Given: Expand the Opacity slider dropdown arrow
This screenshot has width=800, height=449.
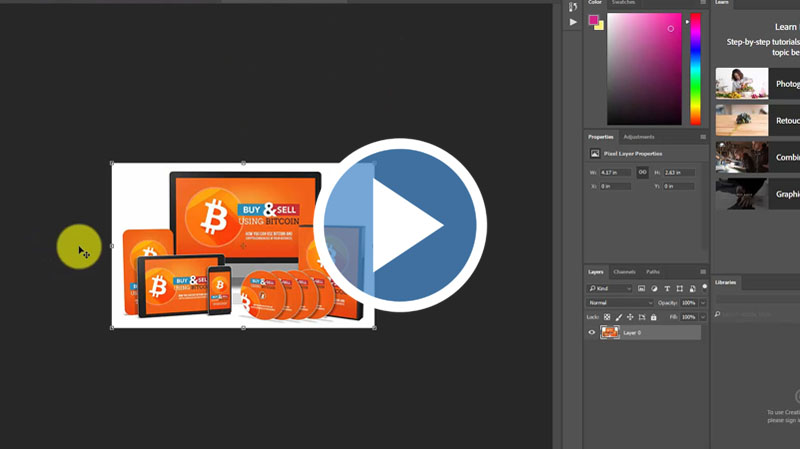Looking at the screenshot, I should (703, 302).
